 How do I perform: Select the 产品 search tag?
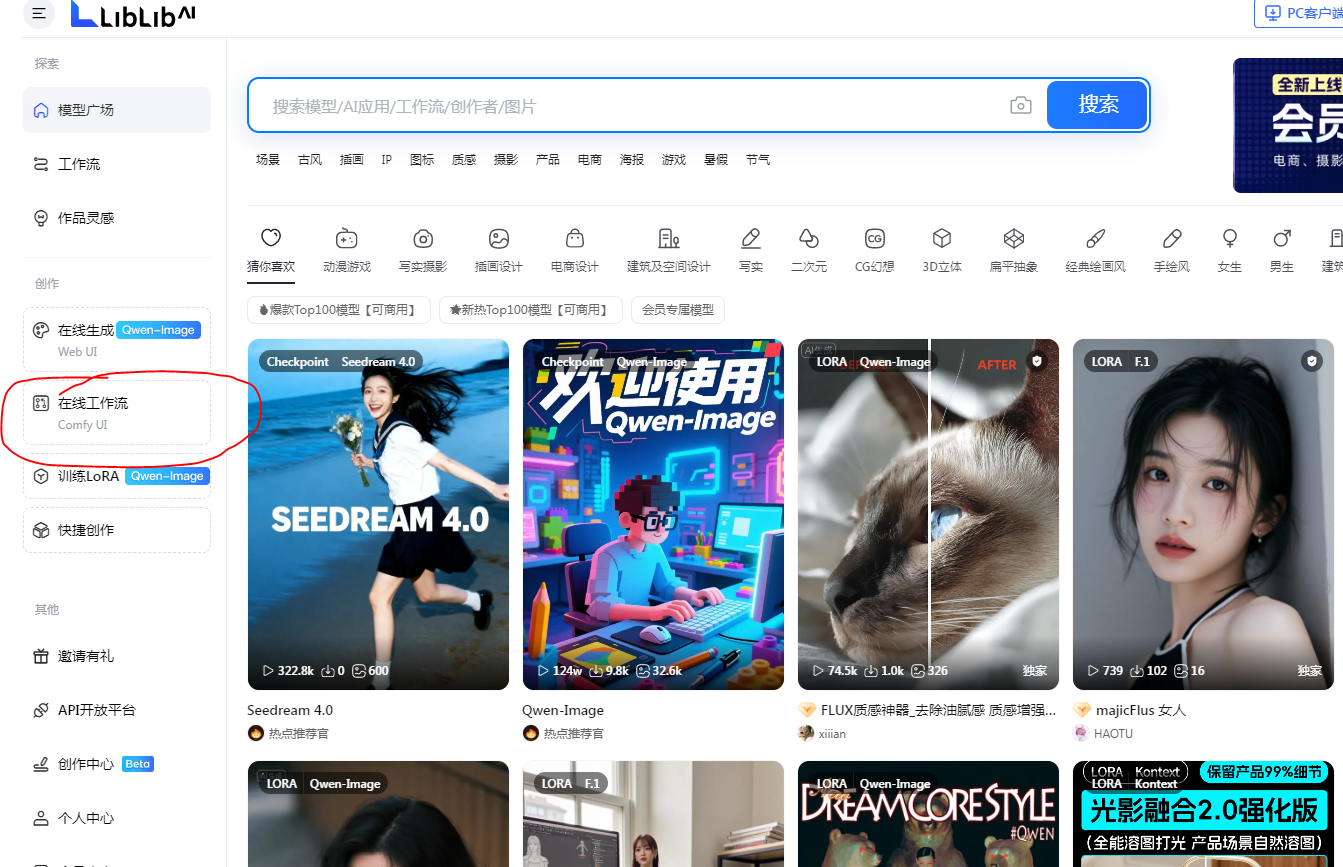[x=548, y=160]
